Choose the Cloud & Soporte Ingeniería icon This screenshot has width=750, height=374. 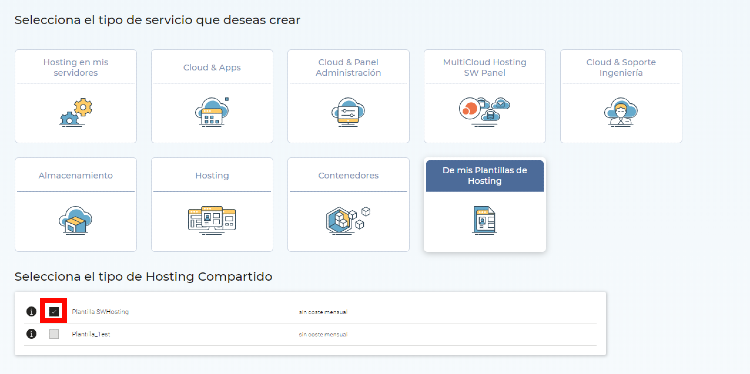point(621,111)
